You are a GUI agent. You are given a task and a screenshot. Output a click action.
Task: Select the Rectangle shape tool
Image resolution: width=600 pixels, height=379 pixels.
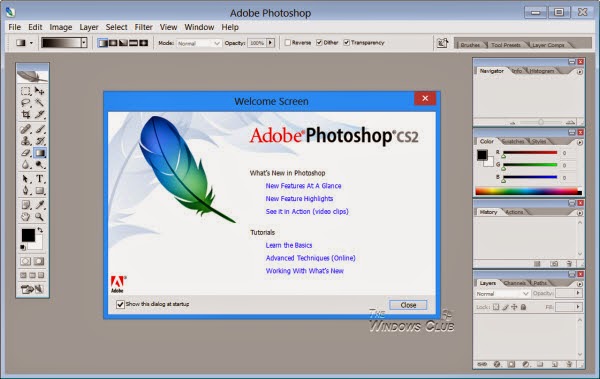click(x=39, y=190)
